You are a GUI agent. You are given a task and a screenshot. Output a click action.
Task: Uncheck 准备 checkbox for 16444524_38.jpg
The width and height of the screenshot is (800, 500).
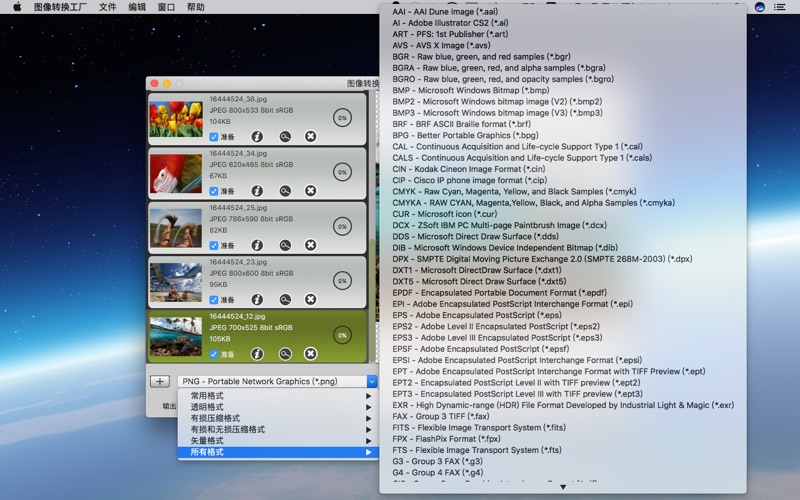(x=214, y=136)
